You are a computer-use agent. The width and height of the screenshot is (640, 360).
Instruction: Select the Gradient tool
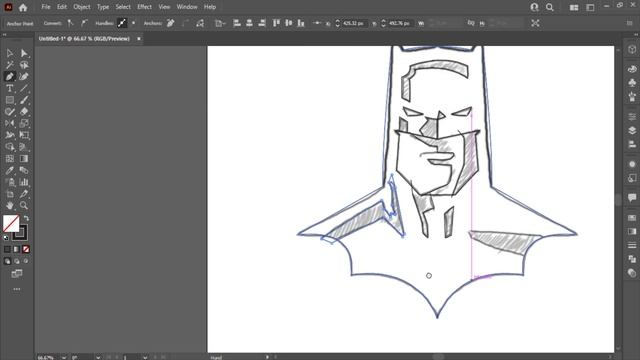tap(24, 158)
